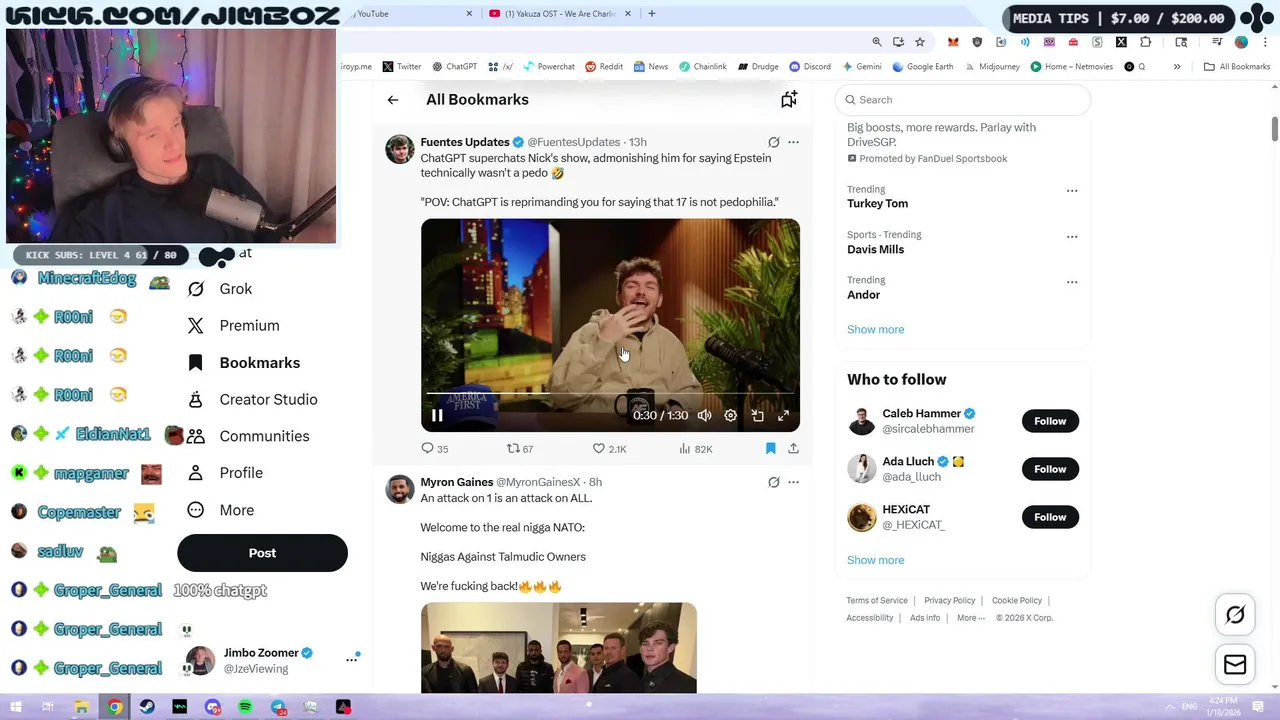Like the Fuentes Updates post
The image size is (1280, 720).
point(609,449)
